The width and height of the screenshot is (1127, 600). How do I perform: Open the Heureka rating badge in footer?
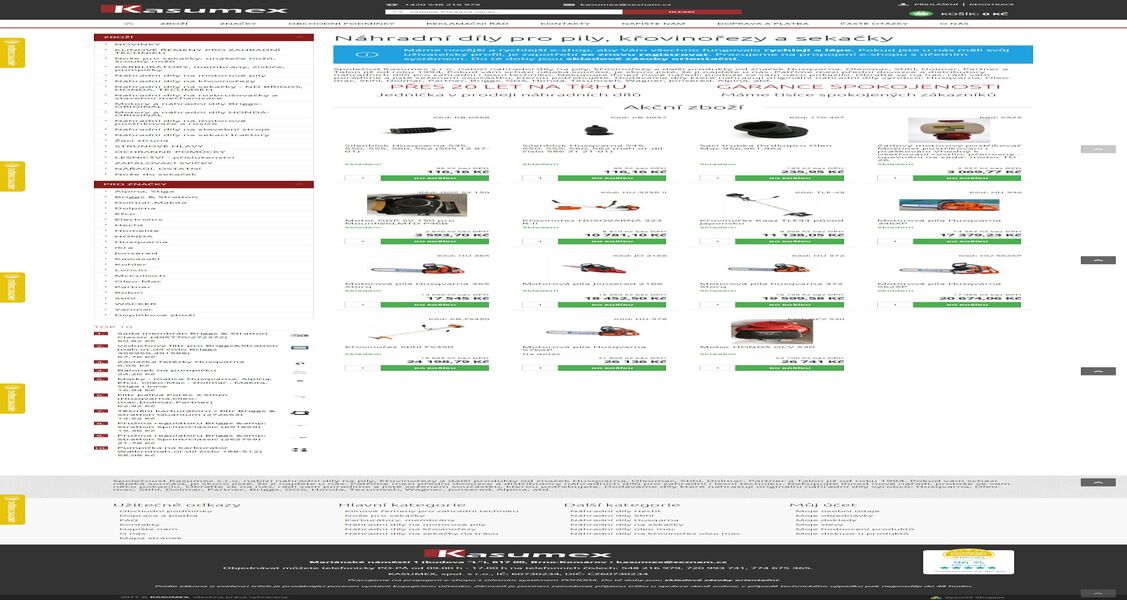pos(967,561)
